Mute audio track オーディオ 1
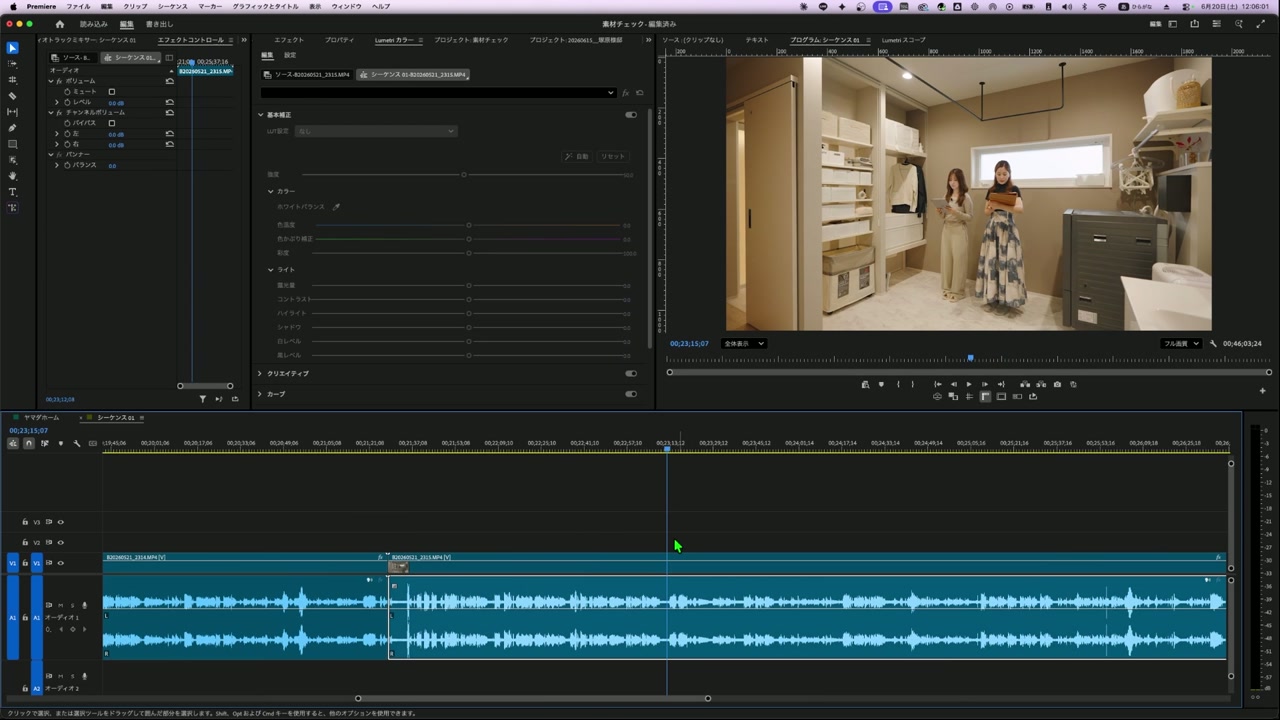The height and width of the screenshot is (720, 1280). coord(61,605)
